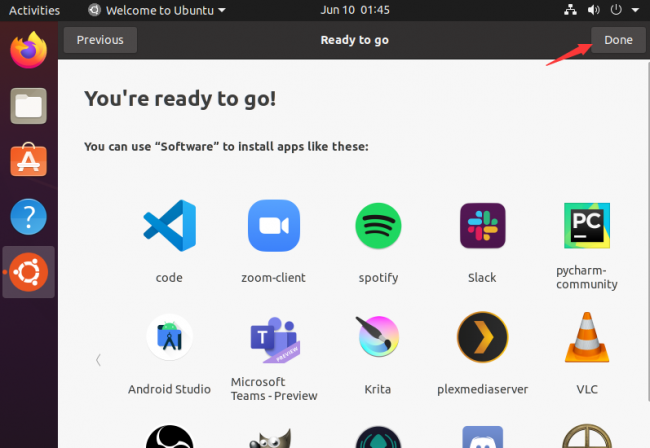Image resolution: width=650 pixels, height=448 pixels.
Task: Open the Help icon in the dock
Action: 29,216
